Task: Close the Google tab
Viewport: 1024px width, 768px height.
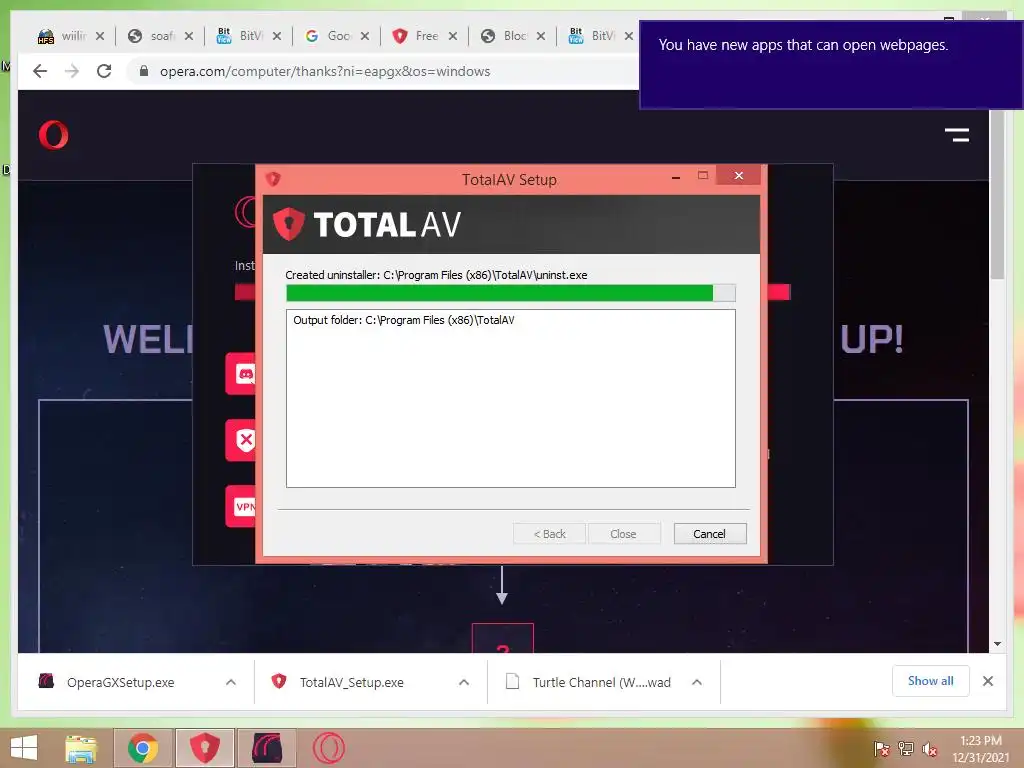Action: click(x=365, y=36)
